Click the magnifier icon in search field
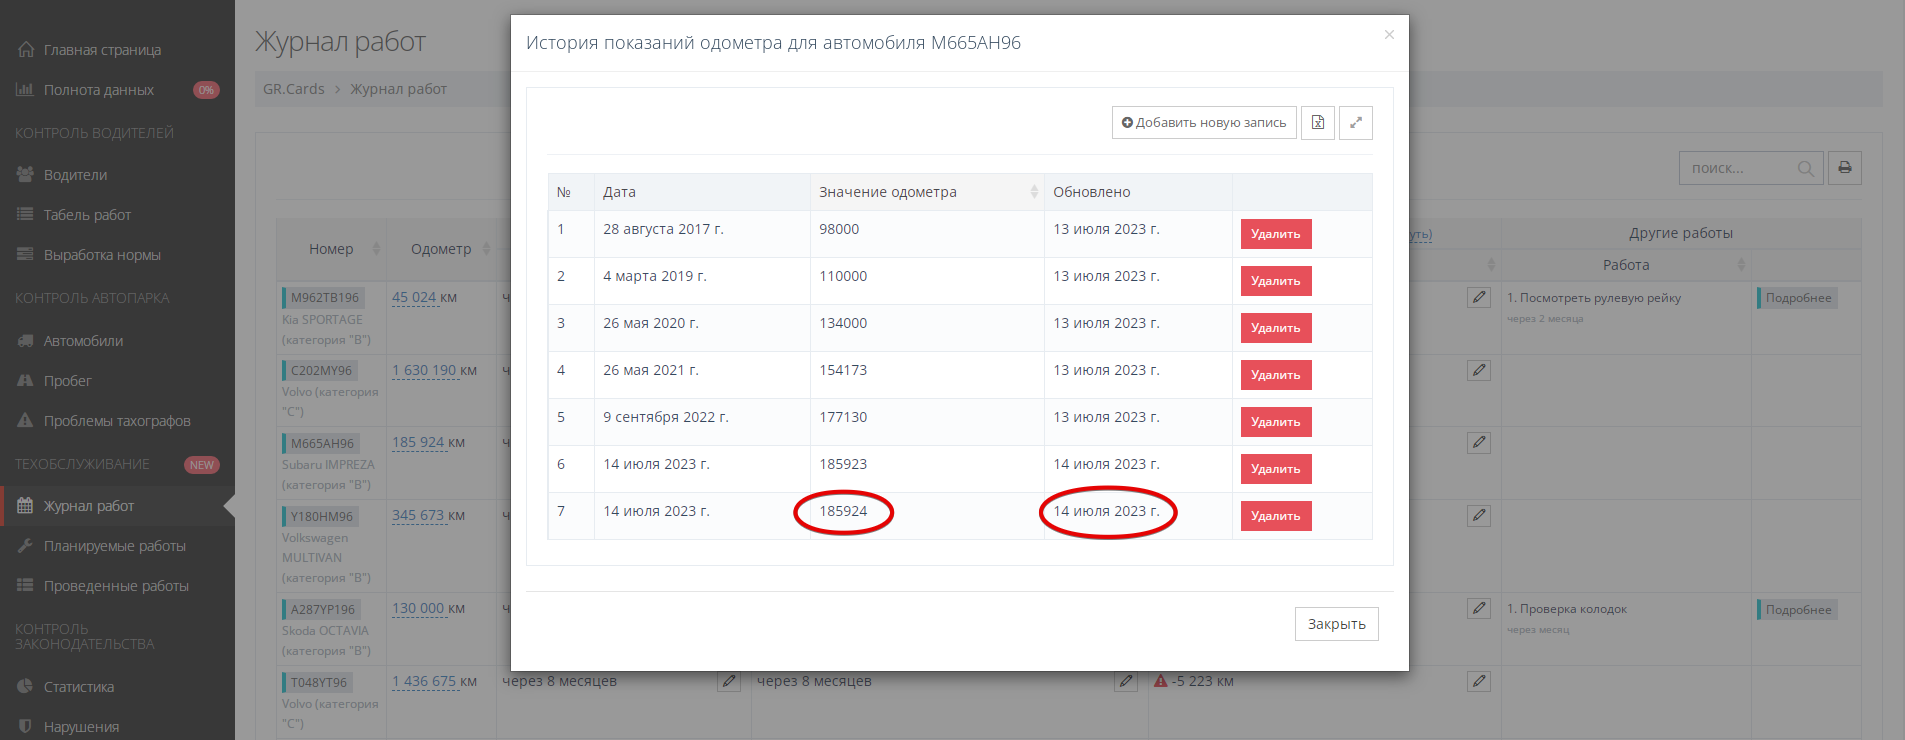This screenshot has height=740, width=1905. [x=1805, y=169]
